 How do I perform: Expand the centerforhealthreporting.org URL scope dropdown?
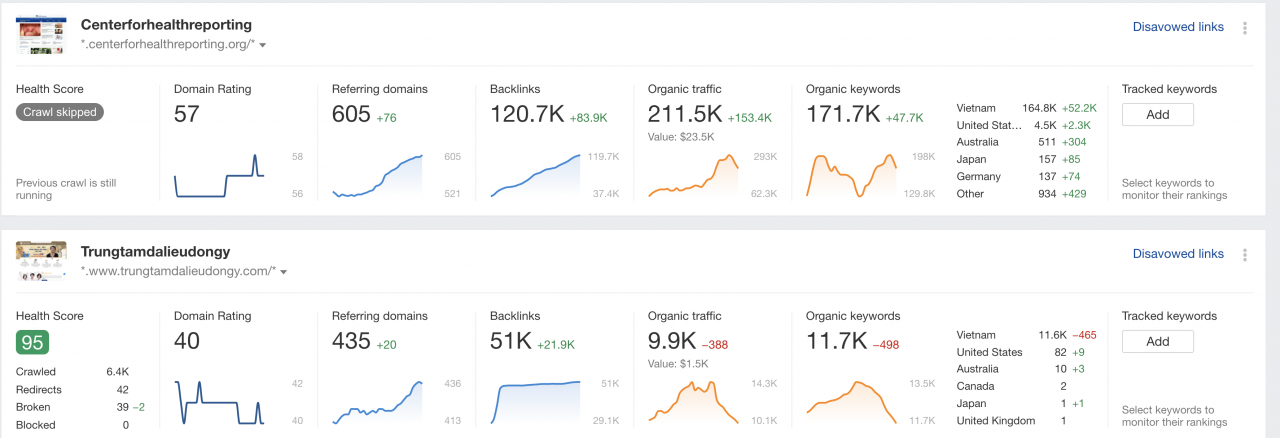tap(262, 45)
